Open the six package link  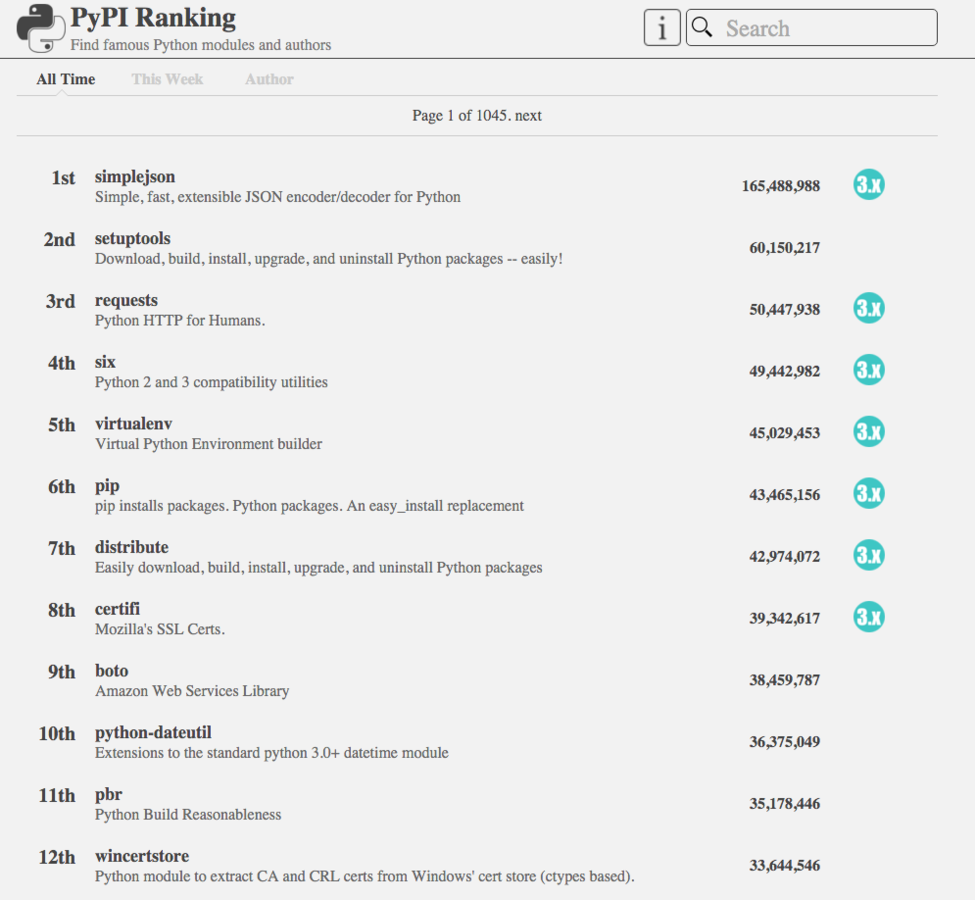pyautogui.click(x=105, y=362)
